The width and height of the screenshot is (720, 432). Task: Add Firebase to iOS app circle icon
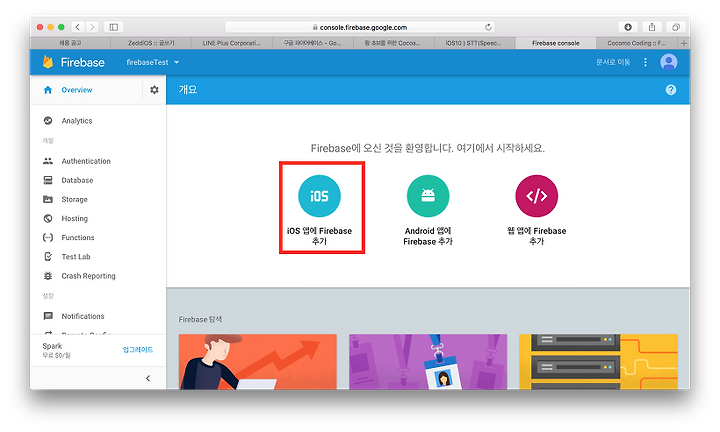319,196
